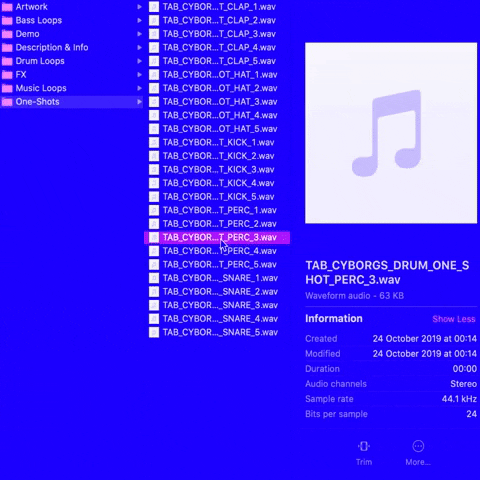Click the KICK_3.wav file icon
The width and height of the screenshot is (480, 480).
point(154,170)
